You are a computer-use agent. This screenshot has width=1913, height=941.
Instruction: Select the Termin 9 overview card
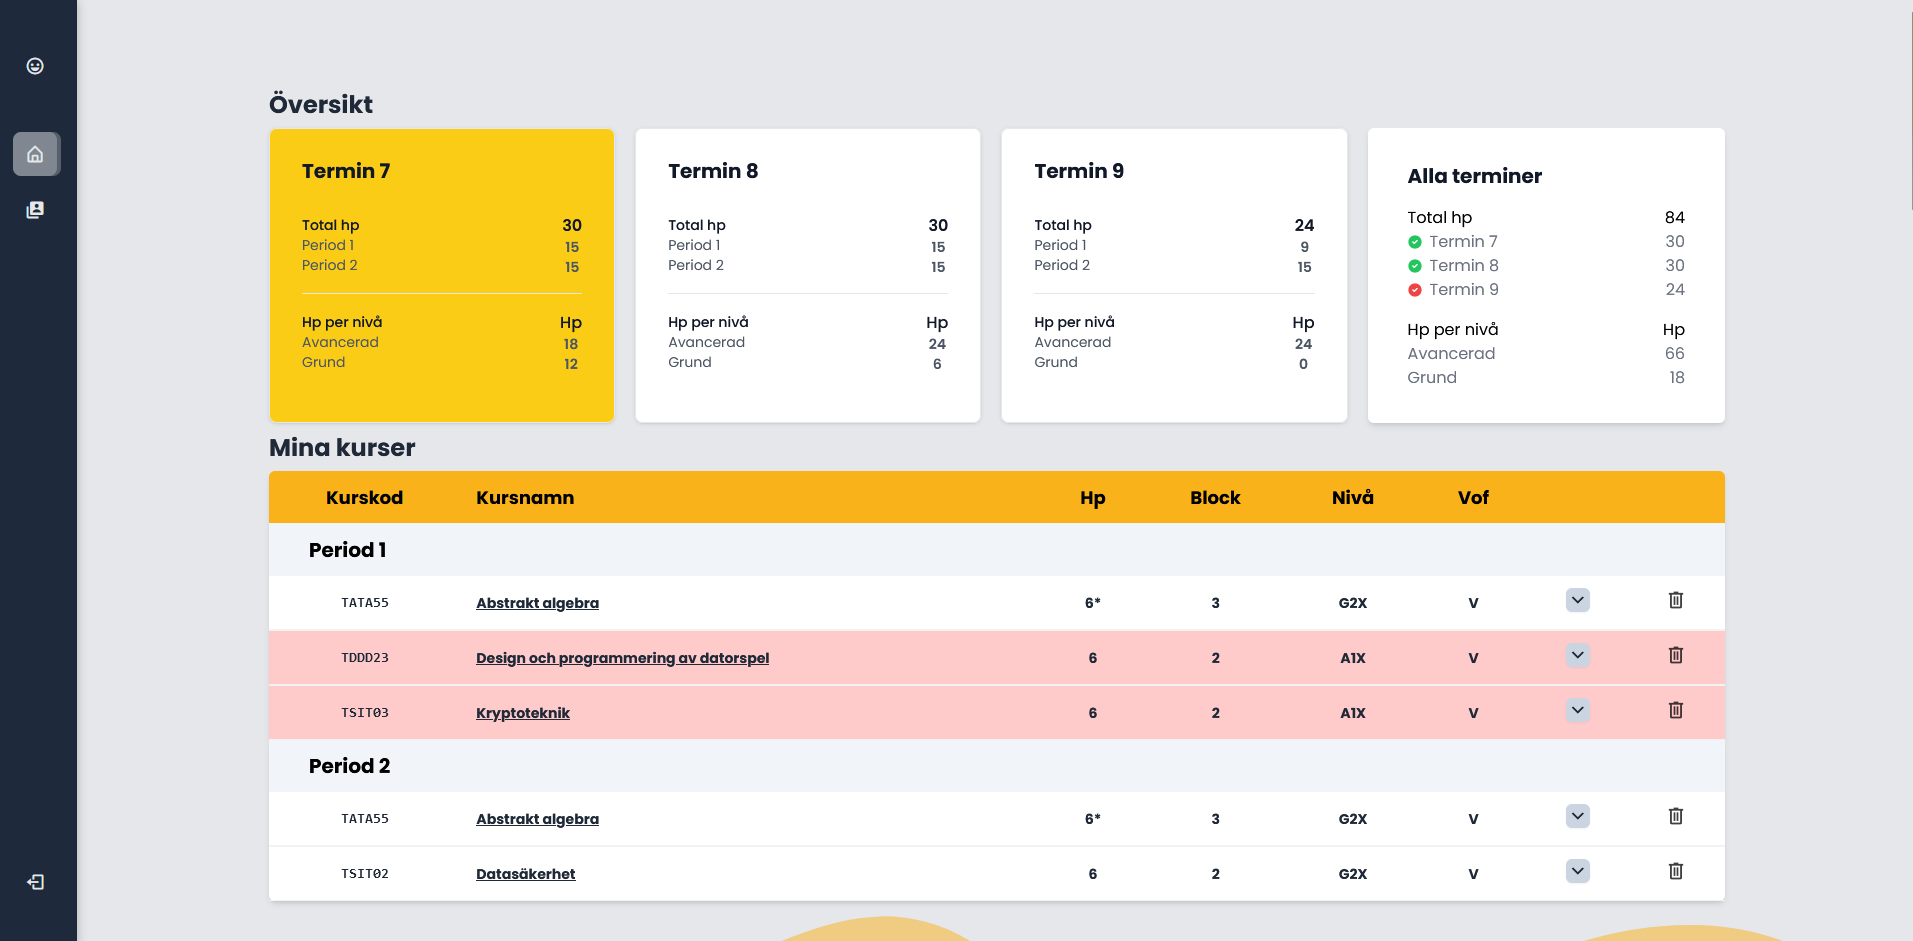[x=1174, y=275]
